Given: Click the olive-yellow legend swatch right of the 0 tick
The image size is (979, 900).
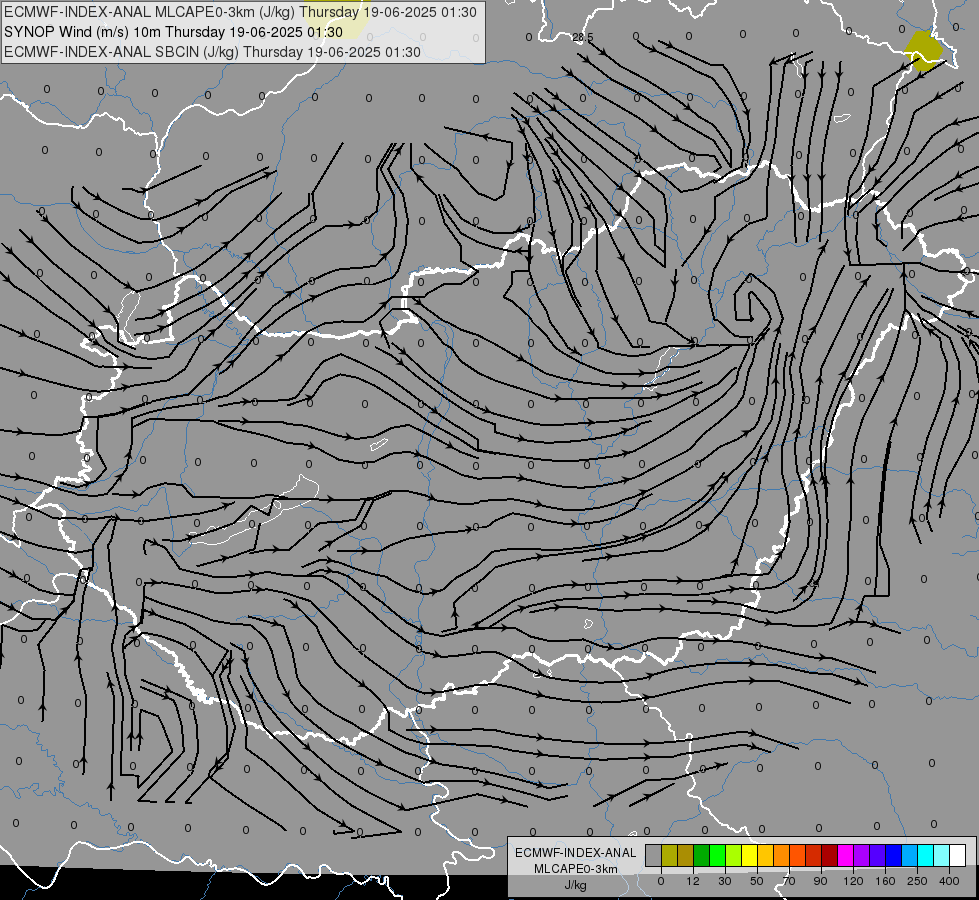Looking at the screenshot, I should click(x=669, y=855).
